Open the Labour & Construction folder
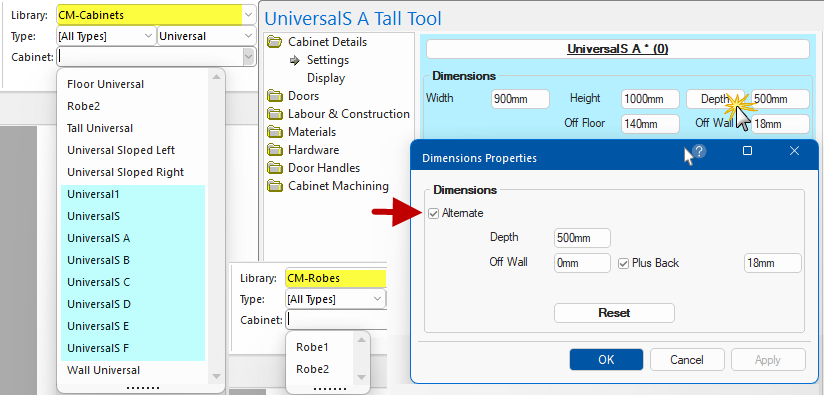Viewport: 824px width, 395px height. pos(338,114)
